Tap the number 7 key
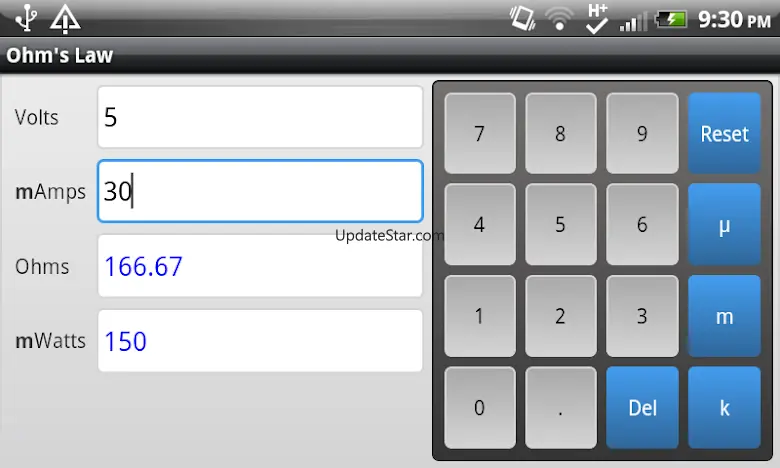 (480, 133)
